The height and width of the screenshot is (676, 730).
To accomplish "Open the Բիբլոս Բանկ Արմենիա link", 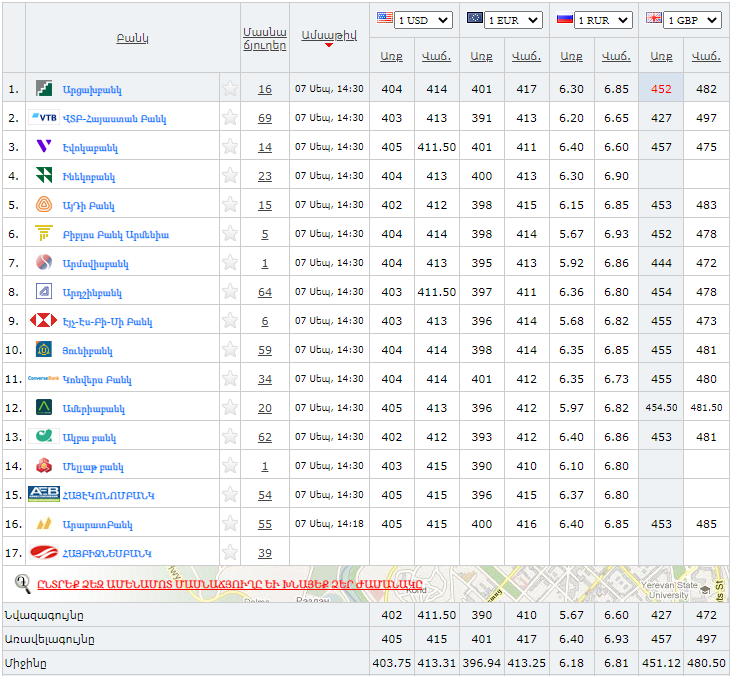I will tap(116, 234).
